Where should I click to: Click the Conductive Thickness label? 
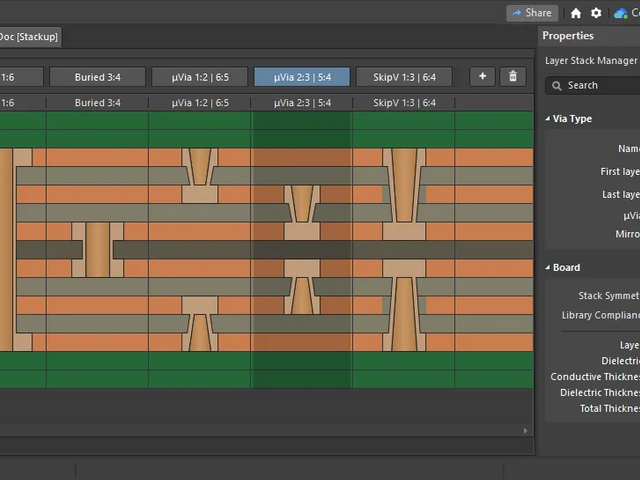[x=595, y=377]
